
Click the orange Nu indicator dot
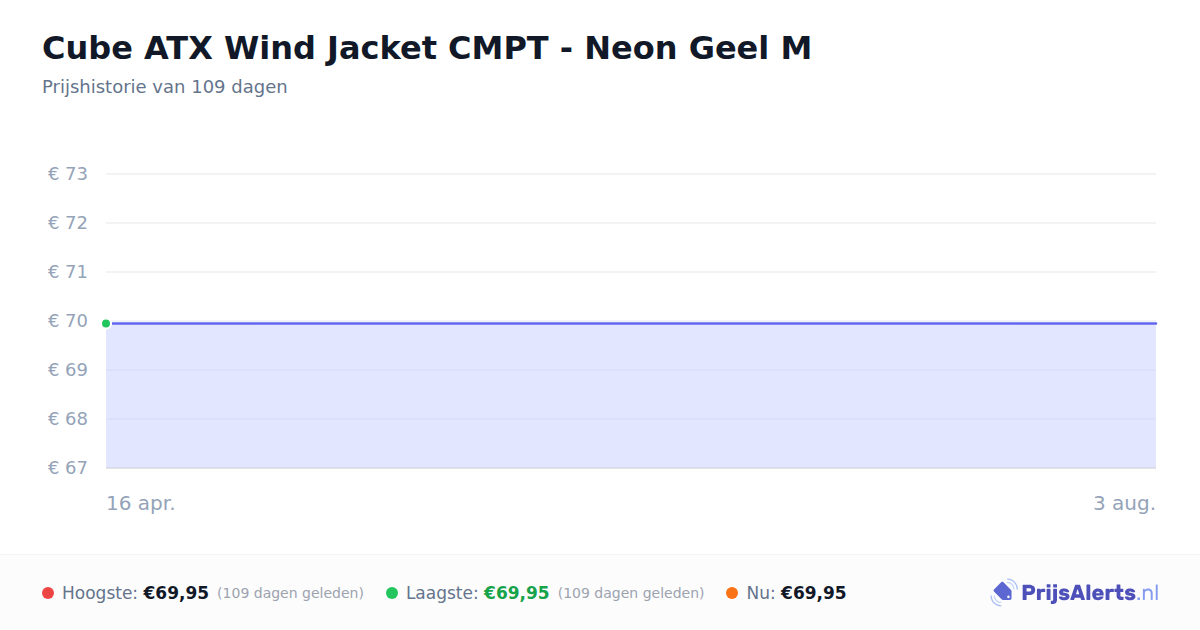(x=732, y=593)
